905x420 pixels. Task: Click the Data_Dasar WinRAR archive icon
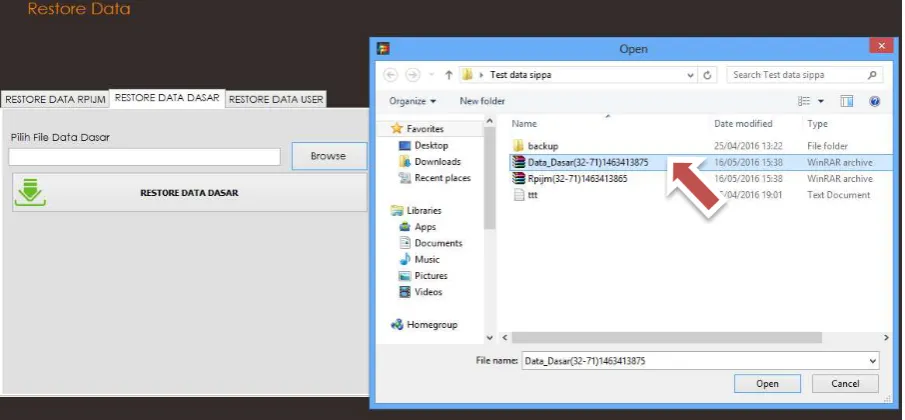tap(518, 162)
